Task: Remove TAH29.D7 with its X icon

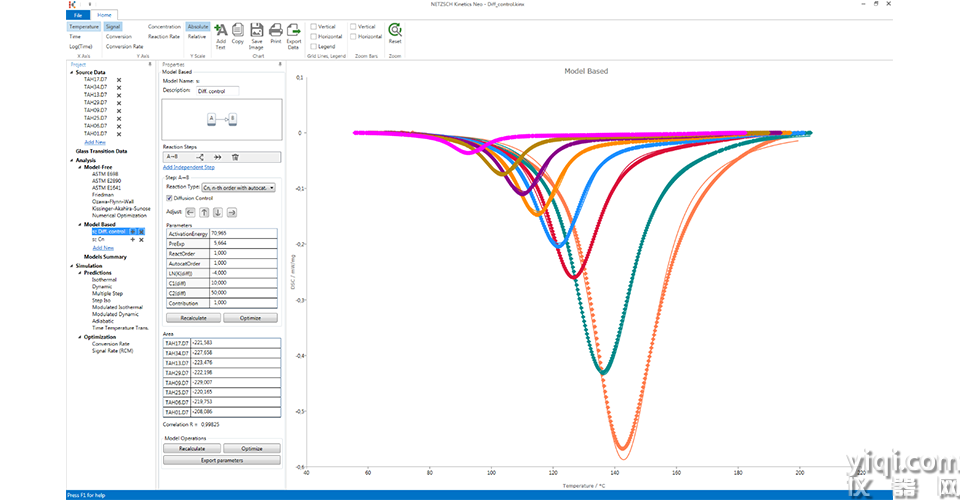Action: (x=119, y=103)
